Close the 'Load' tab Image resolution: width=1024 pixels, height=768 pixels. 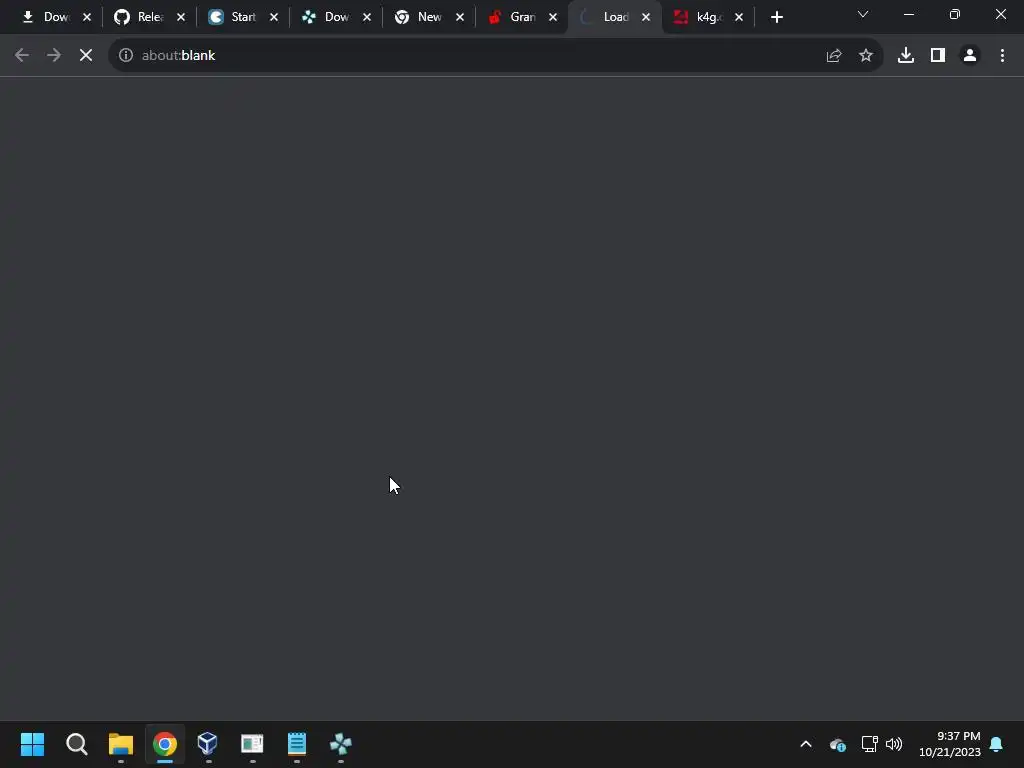coord(646,18)
